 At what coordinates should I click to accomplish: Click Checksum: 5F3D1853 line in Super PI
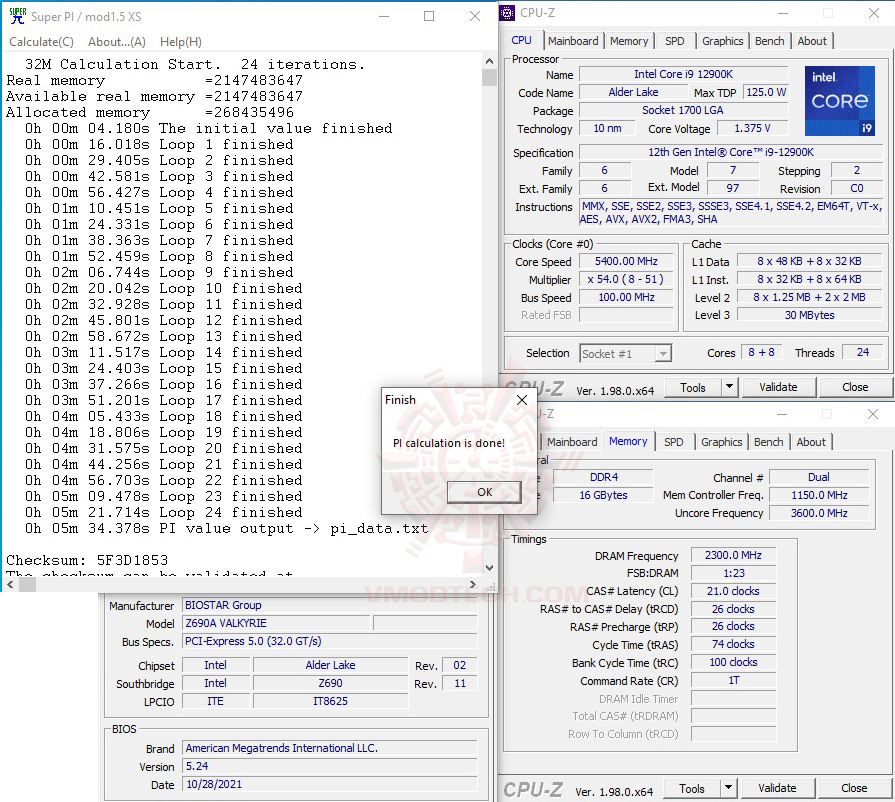coord(87,560)
